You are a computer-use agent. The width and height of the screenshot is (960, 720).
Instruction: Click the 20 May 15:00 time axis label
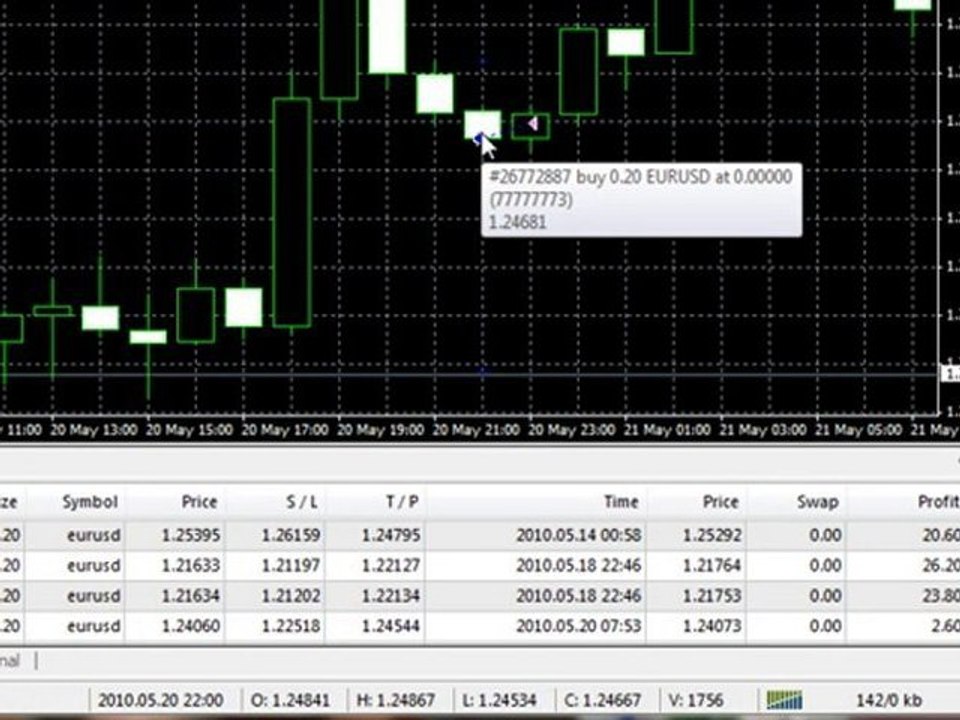click(190, 430)
